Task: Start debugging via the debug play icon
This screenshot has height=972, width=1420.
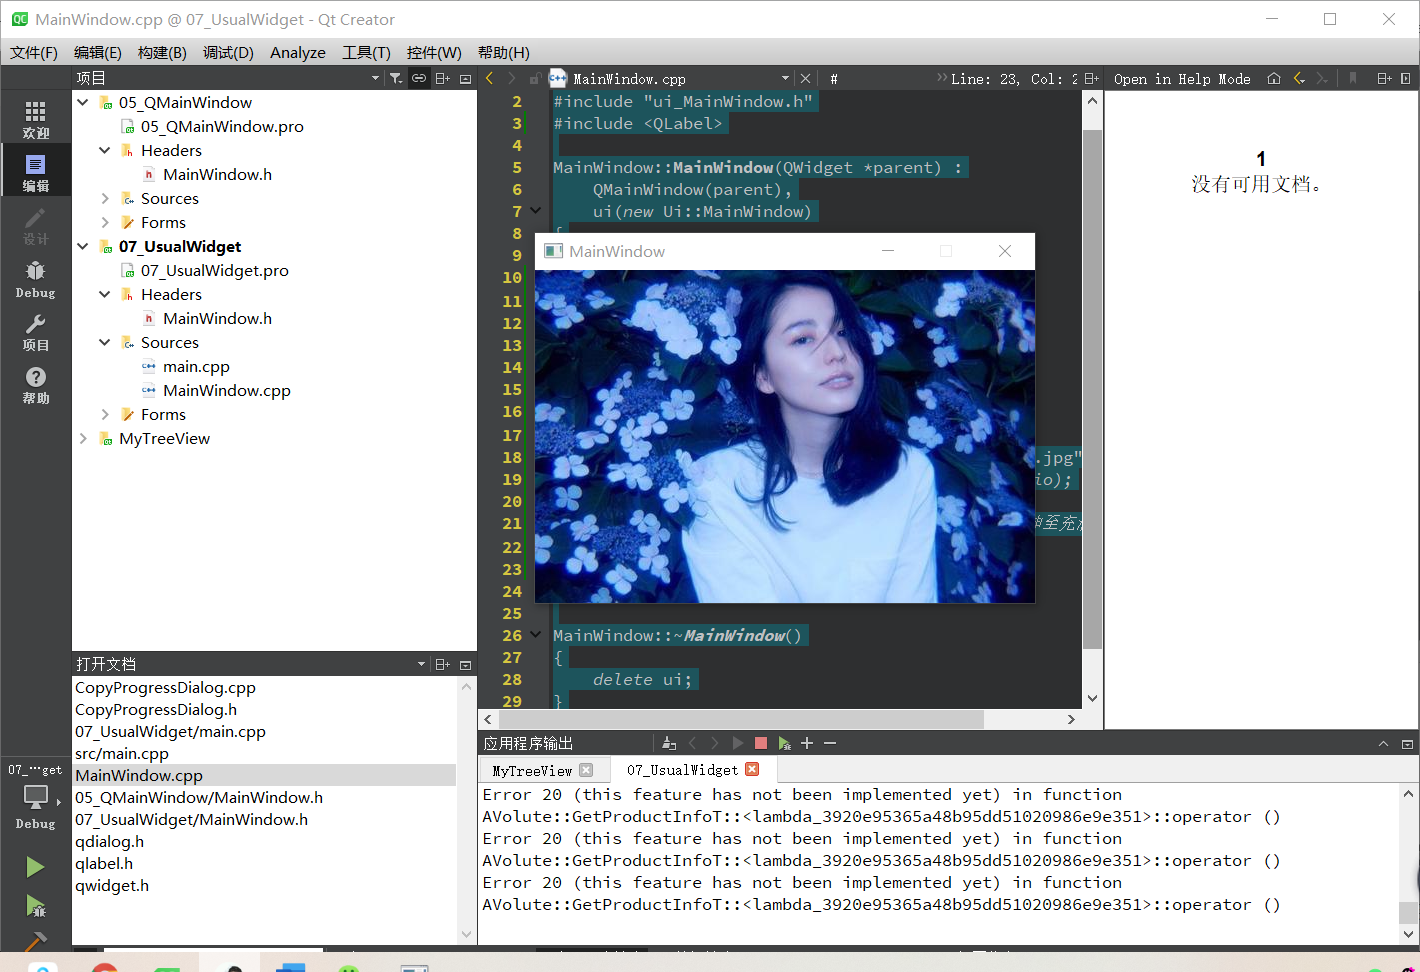Action: click(x=36, y=907)
